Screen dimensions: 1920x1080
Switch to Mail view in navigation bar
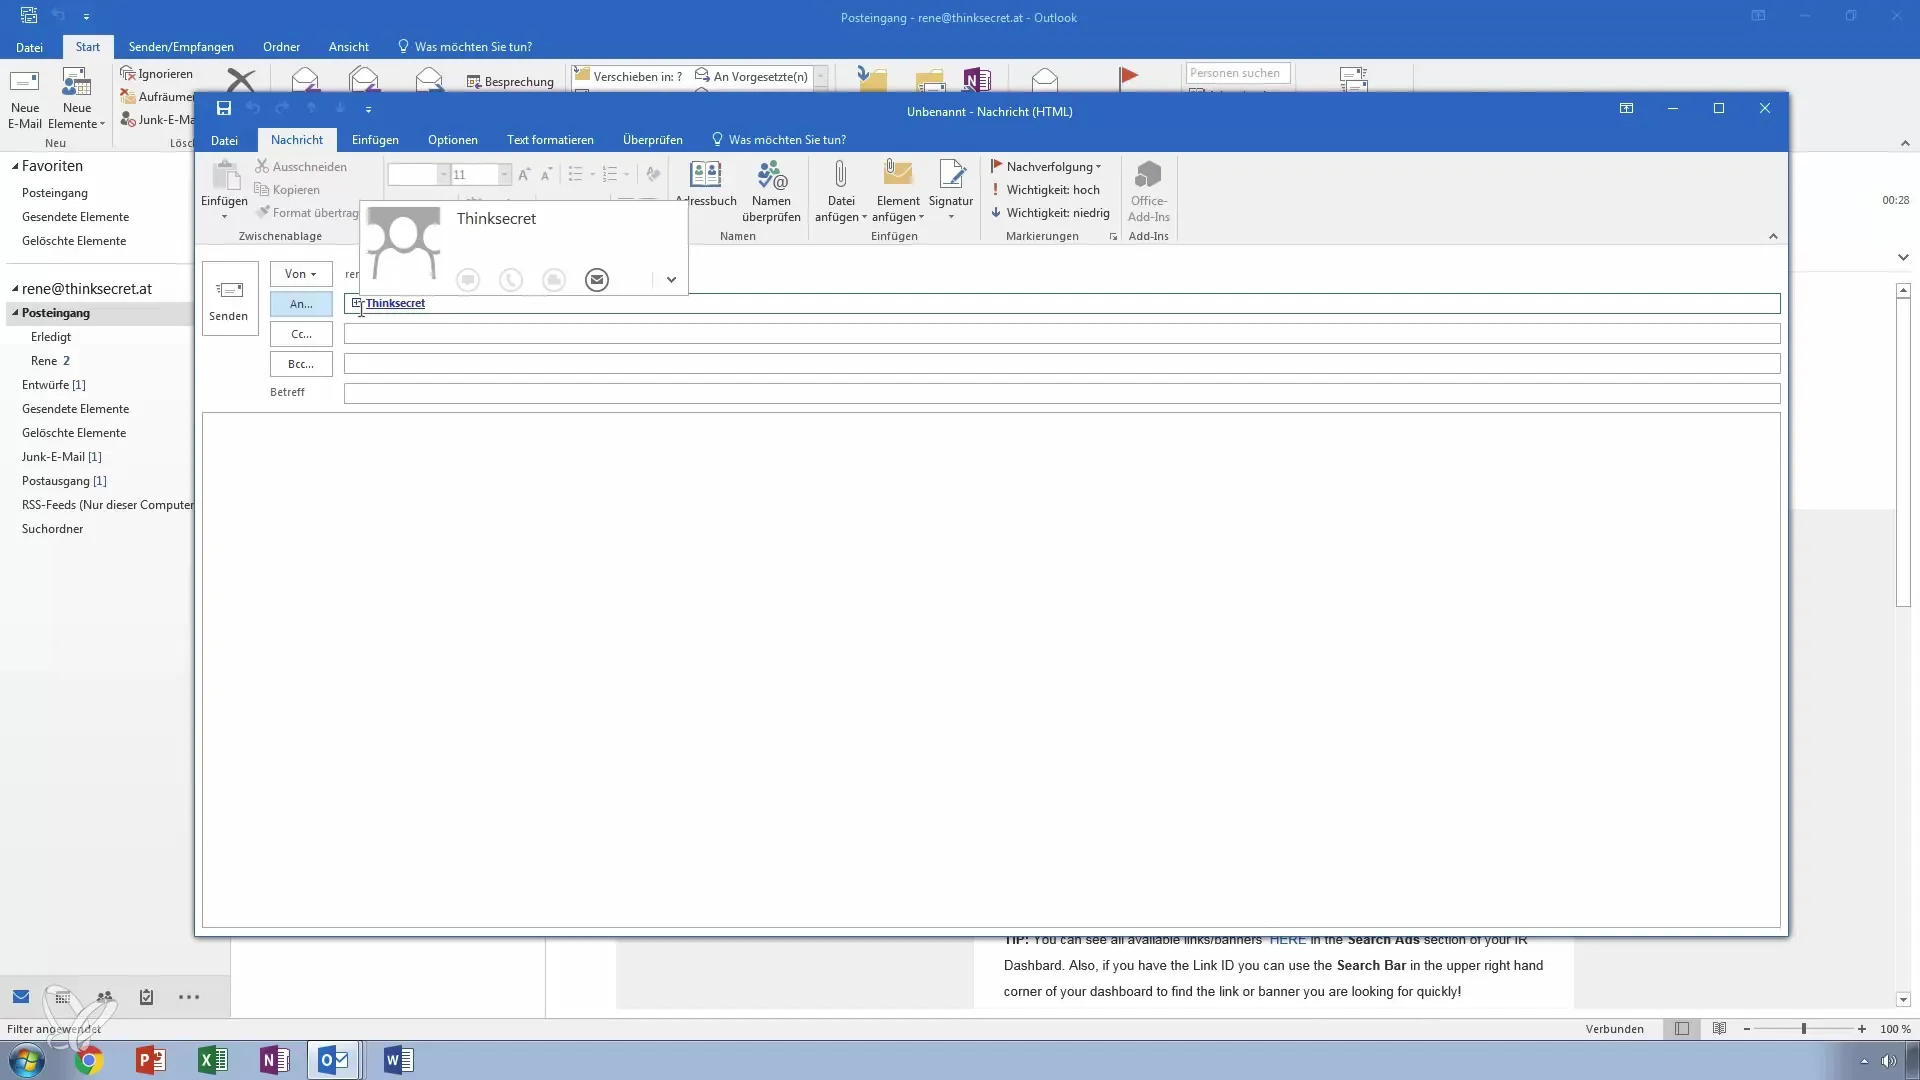click(x=21, y=997)
